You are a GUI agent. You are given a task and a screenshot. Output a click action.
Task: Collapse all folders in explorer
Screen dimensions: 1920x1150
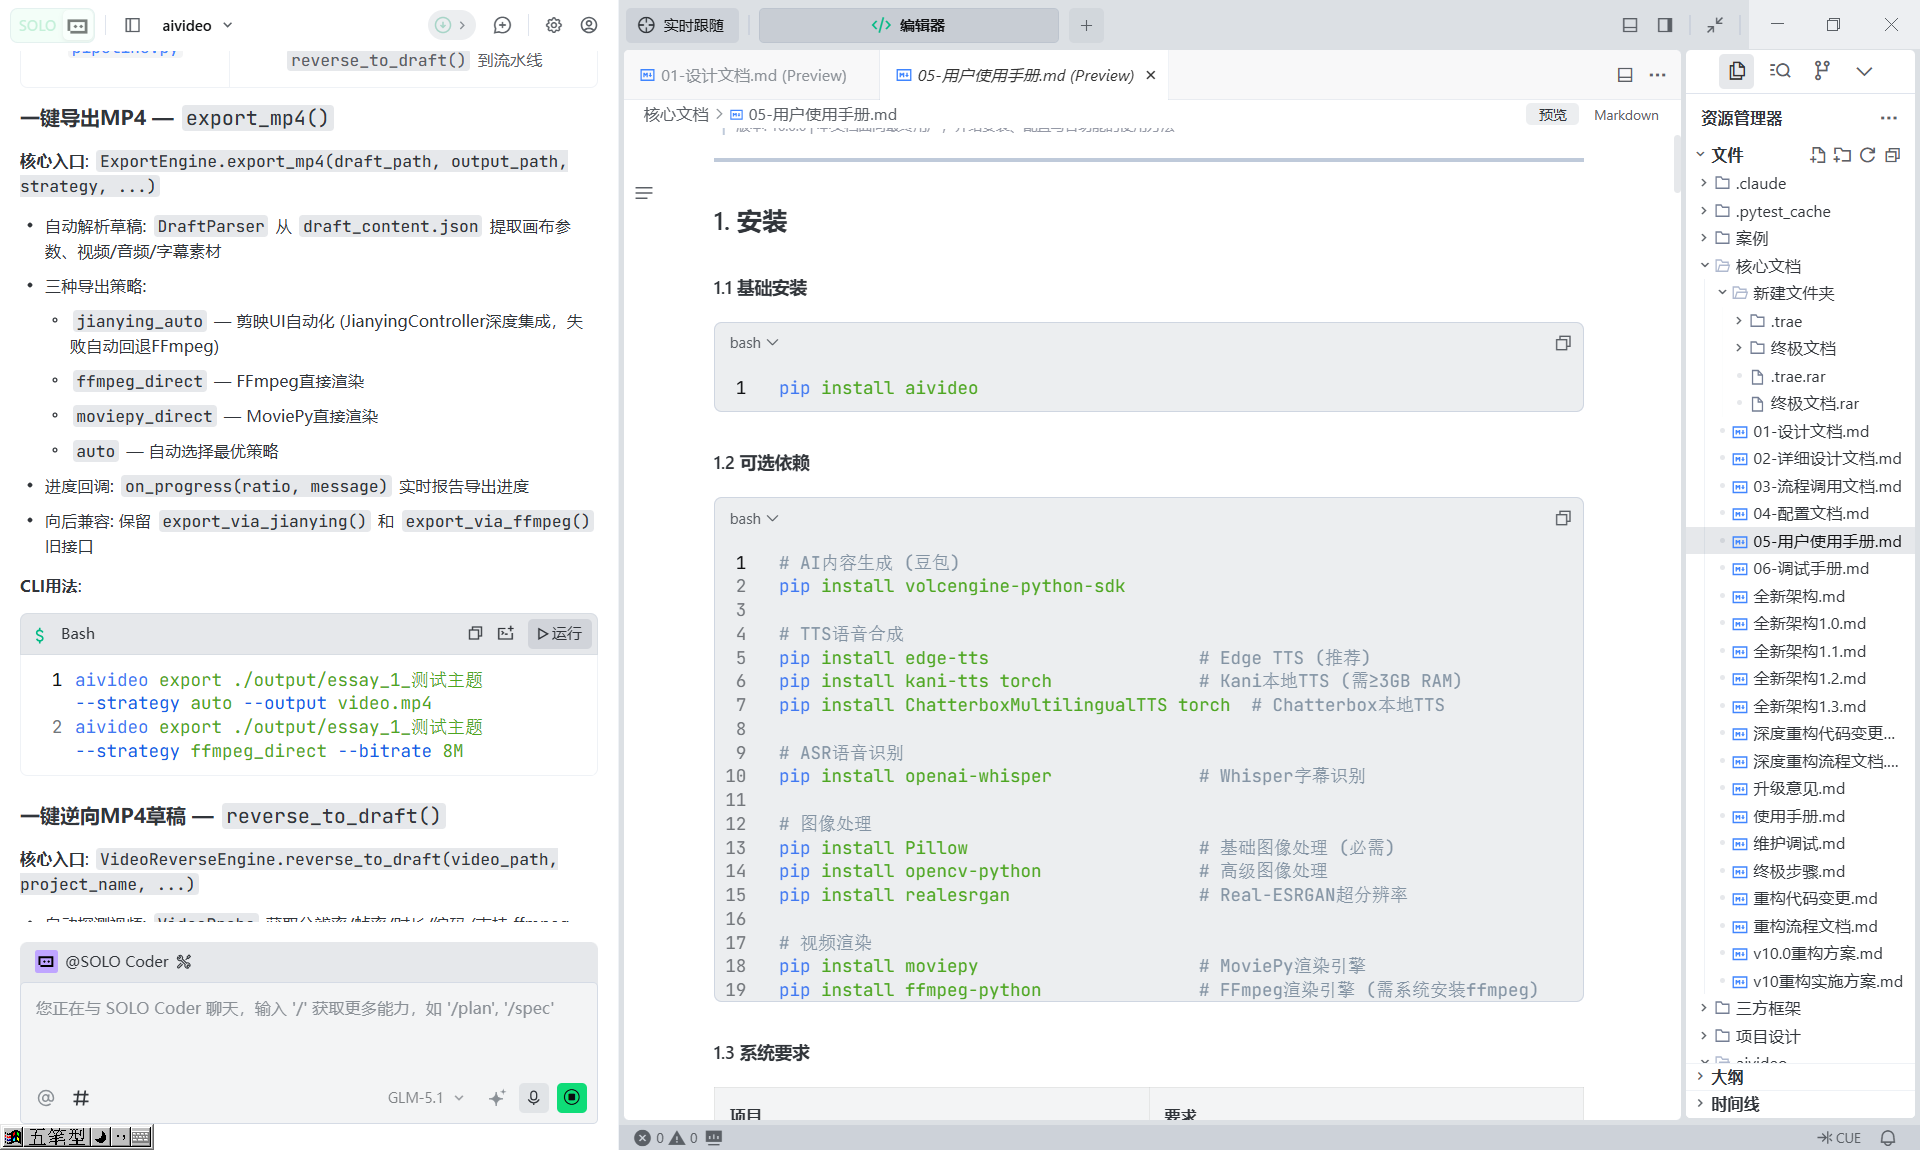[1892, 155]
